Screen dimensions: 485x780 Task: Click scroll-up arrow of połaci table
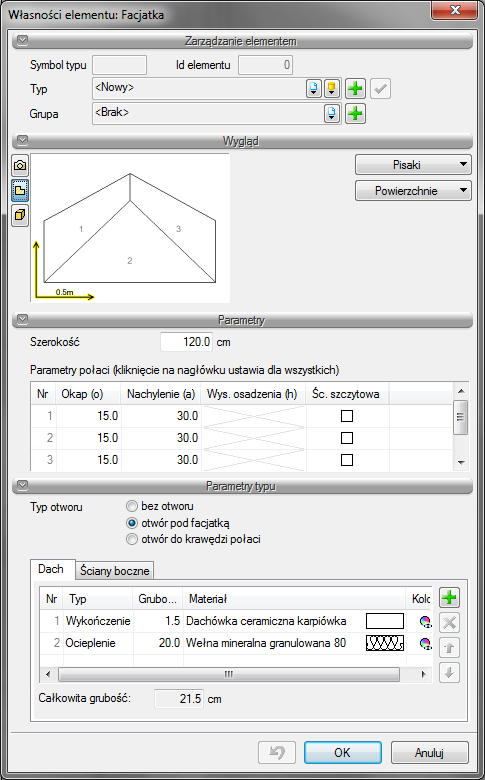(x=461, y=391)
